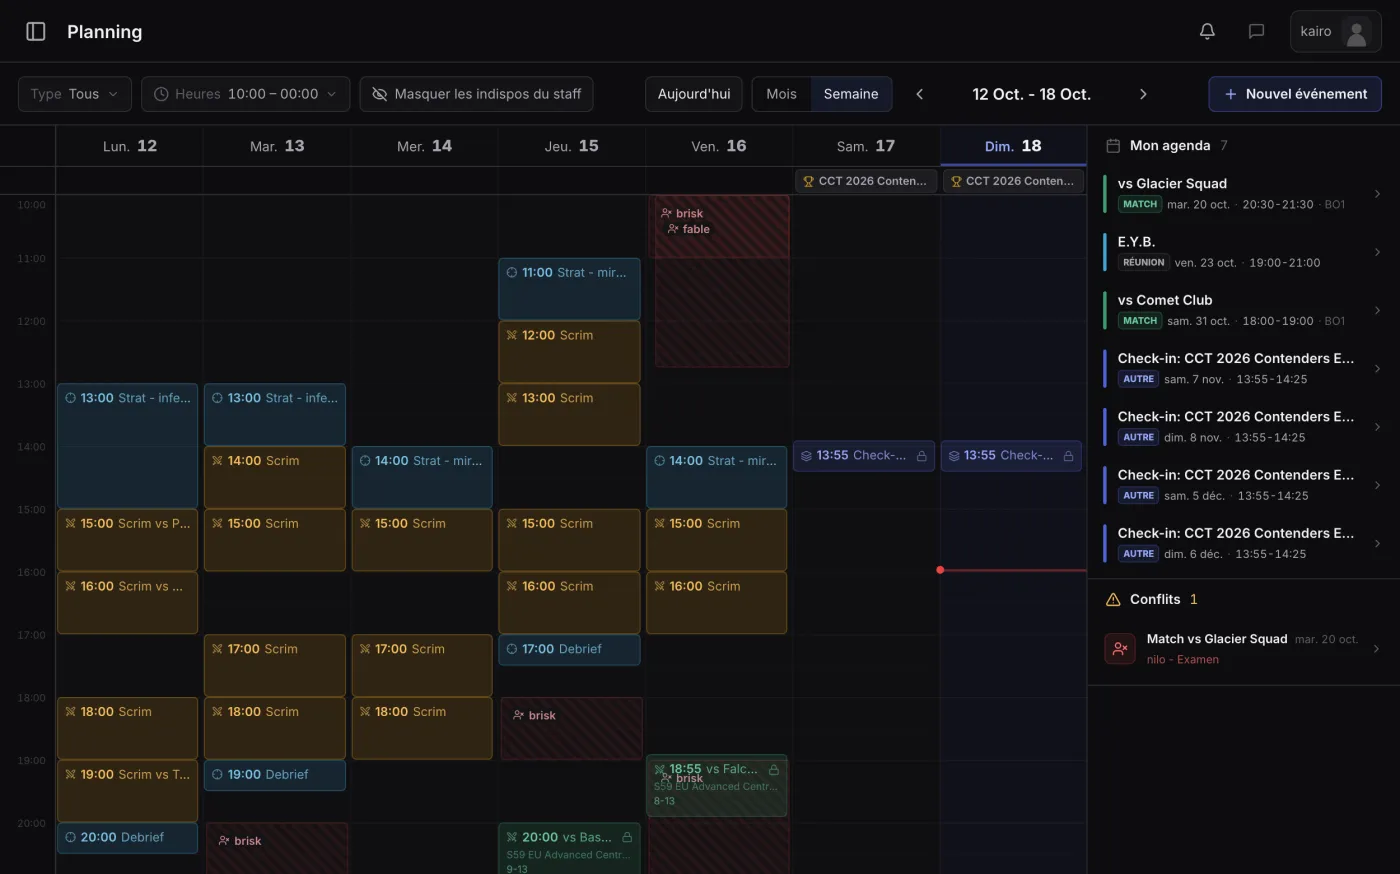
Task: Open Saturday 13:55 Check-in event
Action: (864, 456)
